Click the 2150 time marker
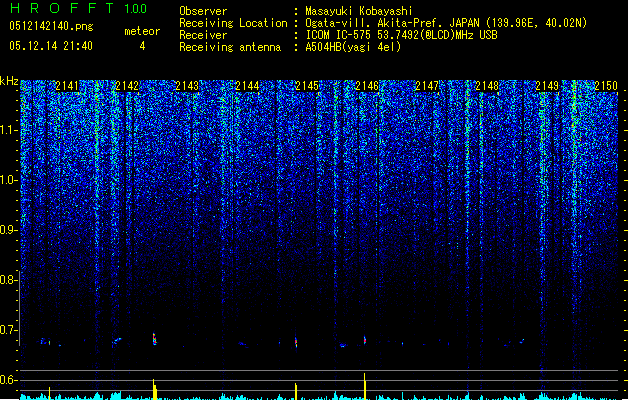Image resolution: width=629 pixels, height=400 pixels. [606, 86]
